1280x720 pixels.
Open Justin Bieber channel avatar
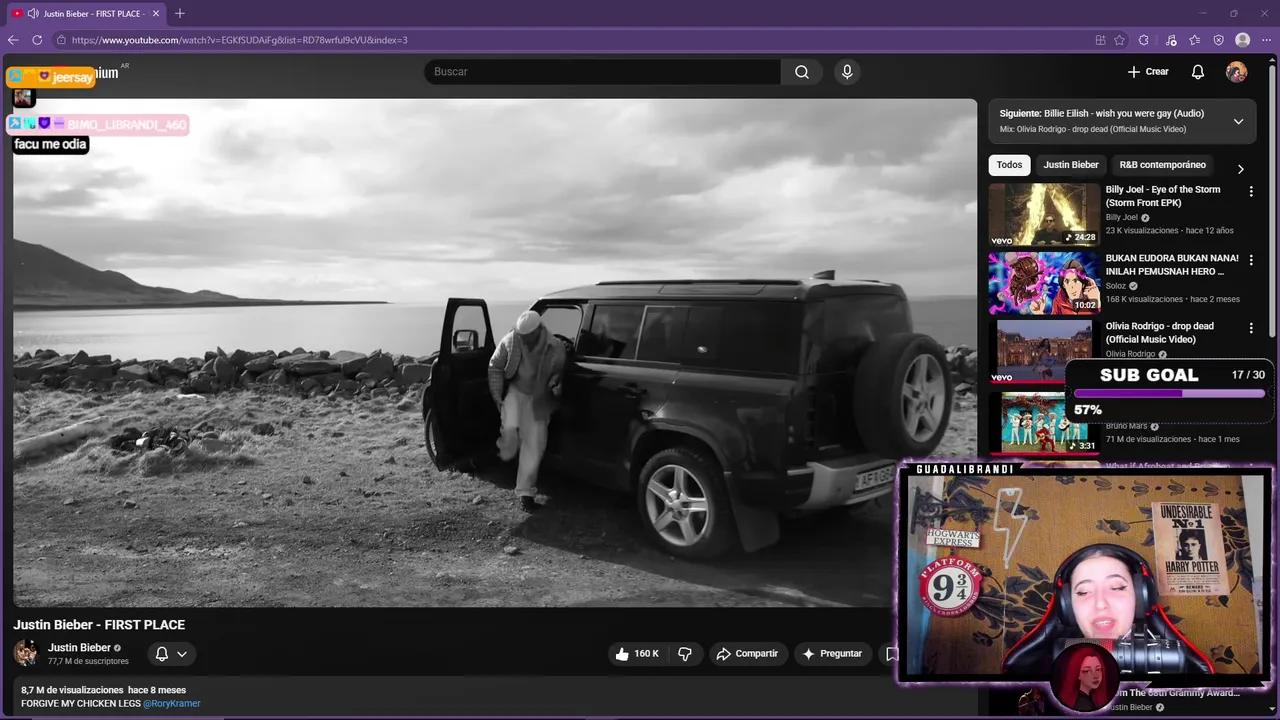tap(25, 653)
